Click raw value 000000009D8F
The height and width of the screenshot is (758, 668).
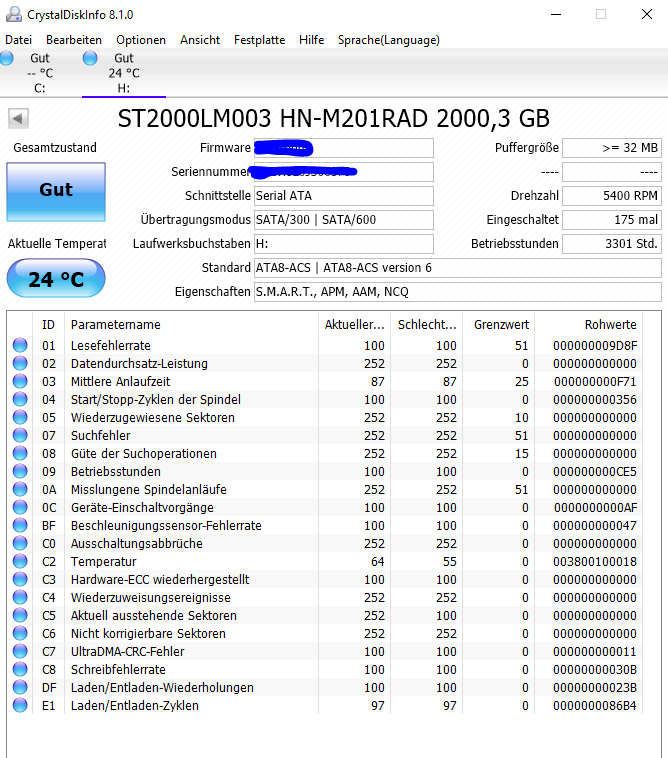(x=595, y=346)
